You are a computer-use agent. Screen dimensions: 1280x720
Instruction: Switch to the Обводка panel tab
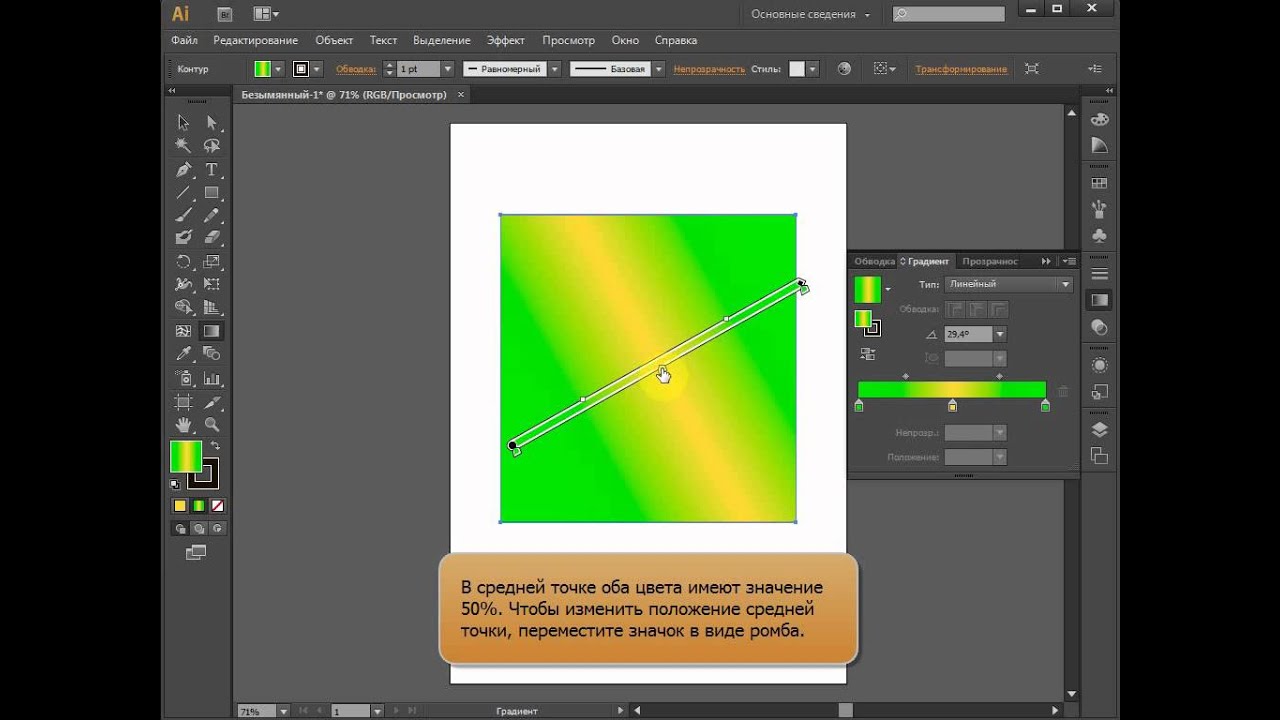[873, 261]
